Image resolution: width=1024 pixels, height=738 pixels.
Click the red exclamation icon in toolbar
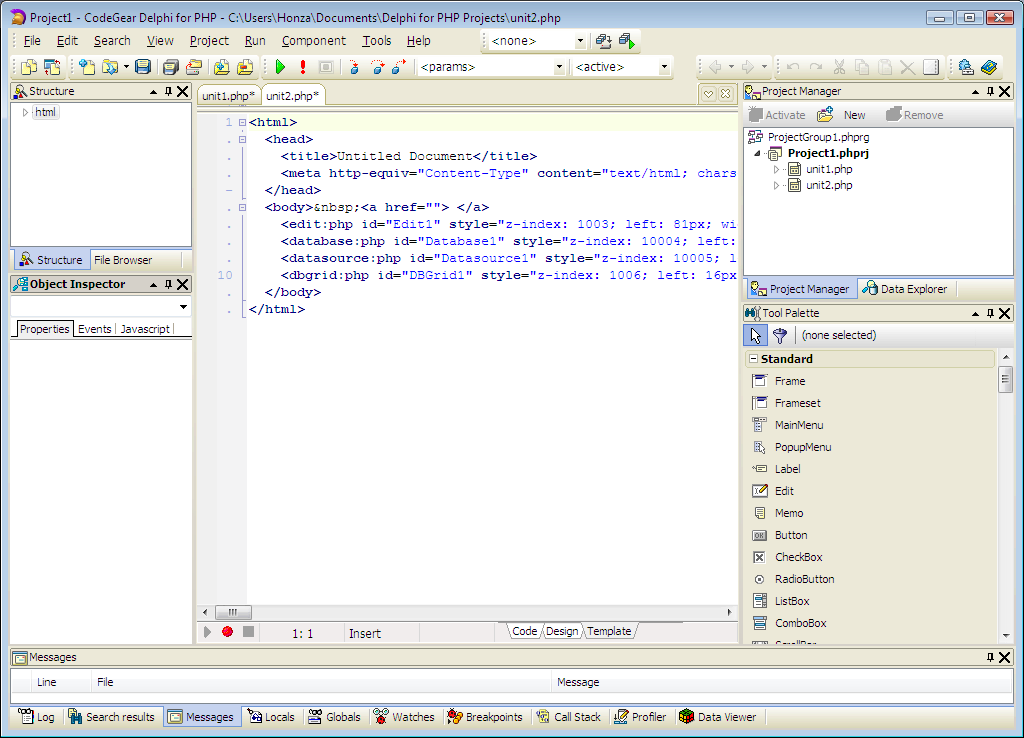pyautogui.click(x=303, y=67)
